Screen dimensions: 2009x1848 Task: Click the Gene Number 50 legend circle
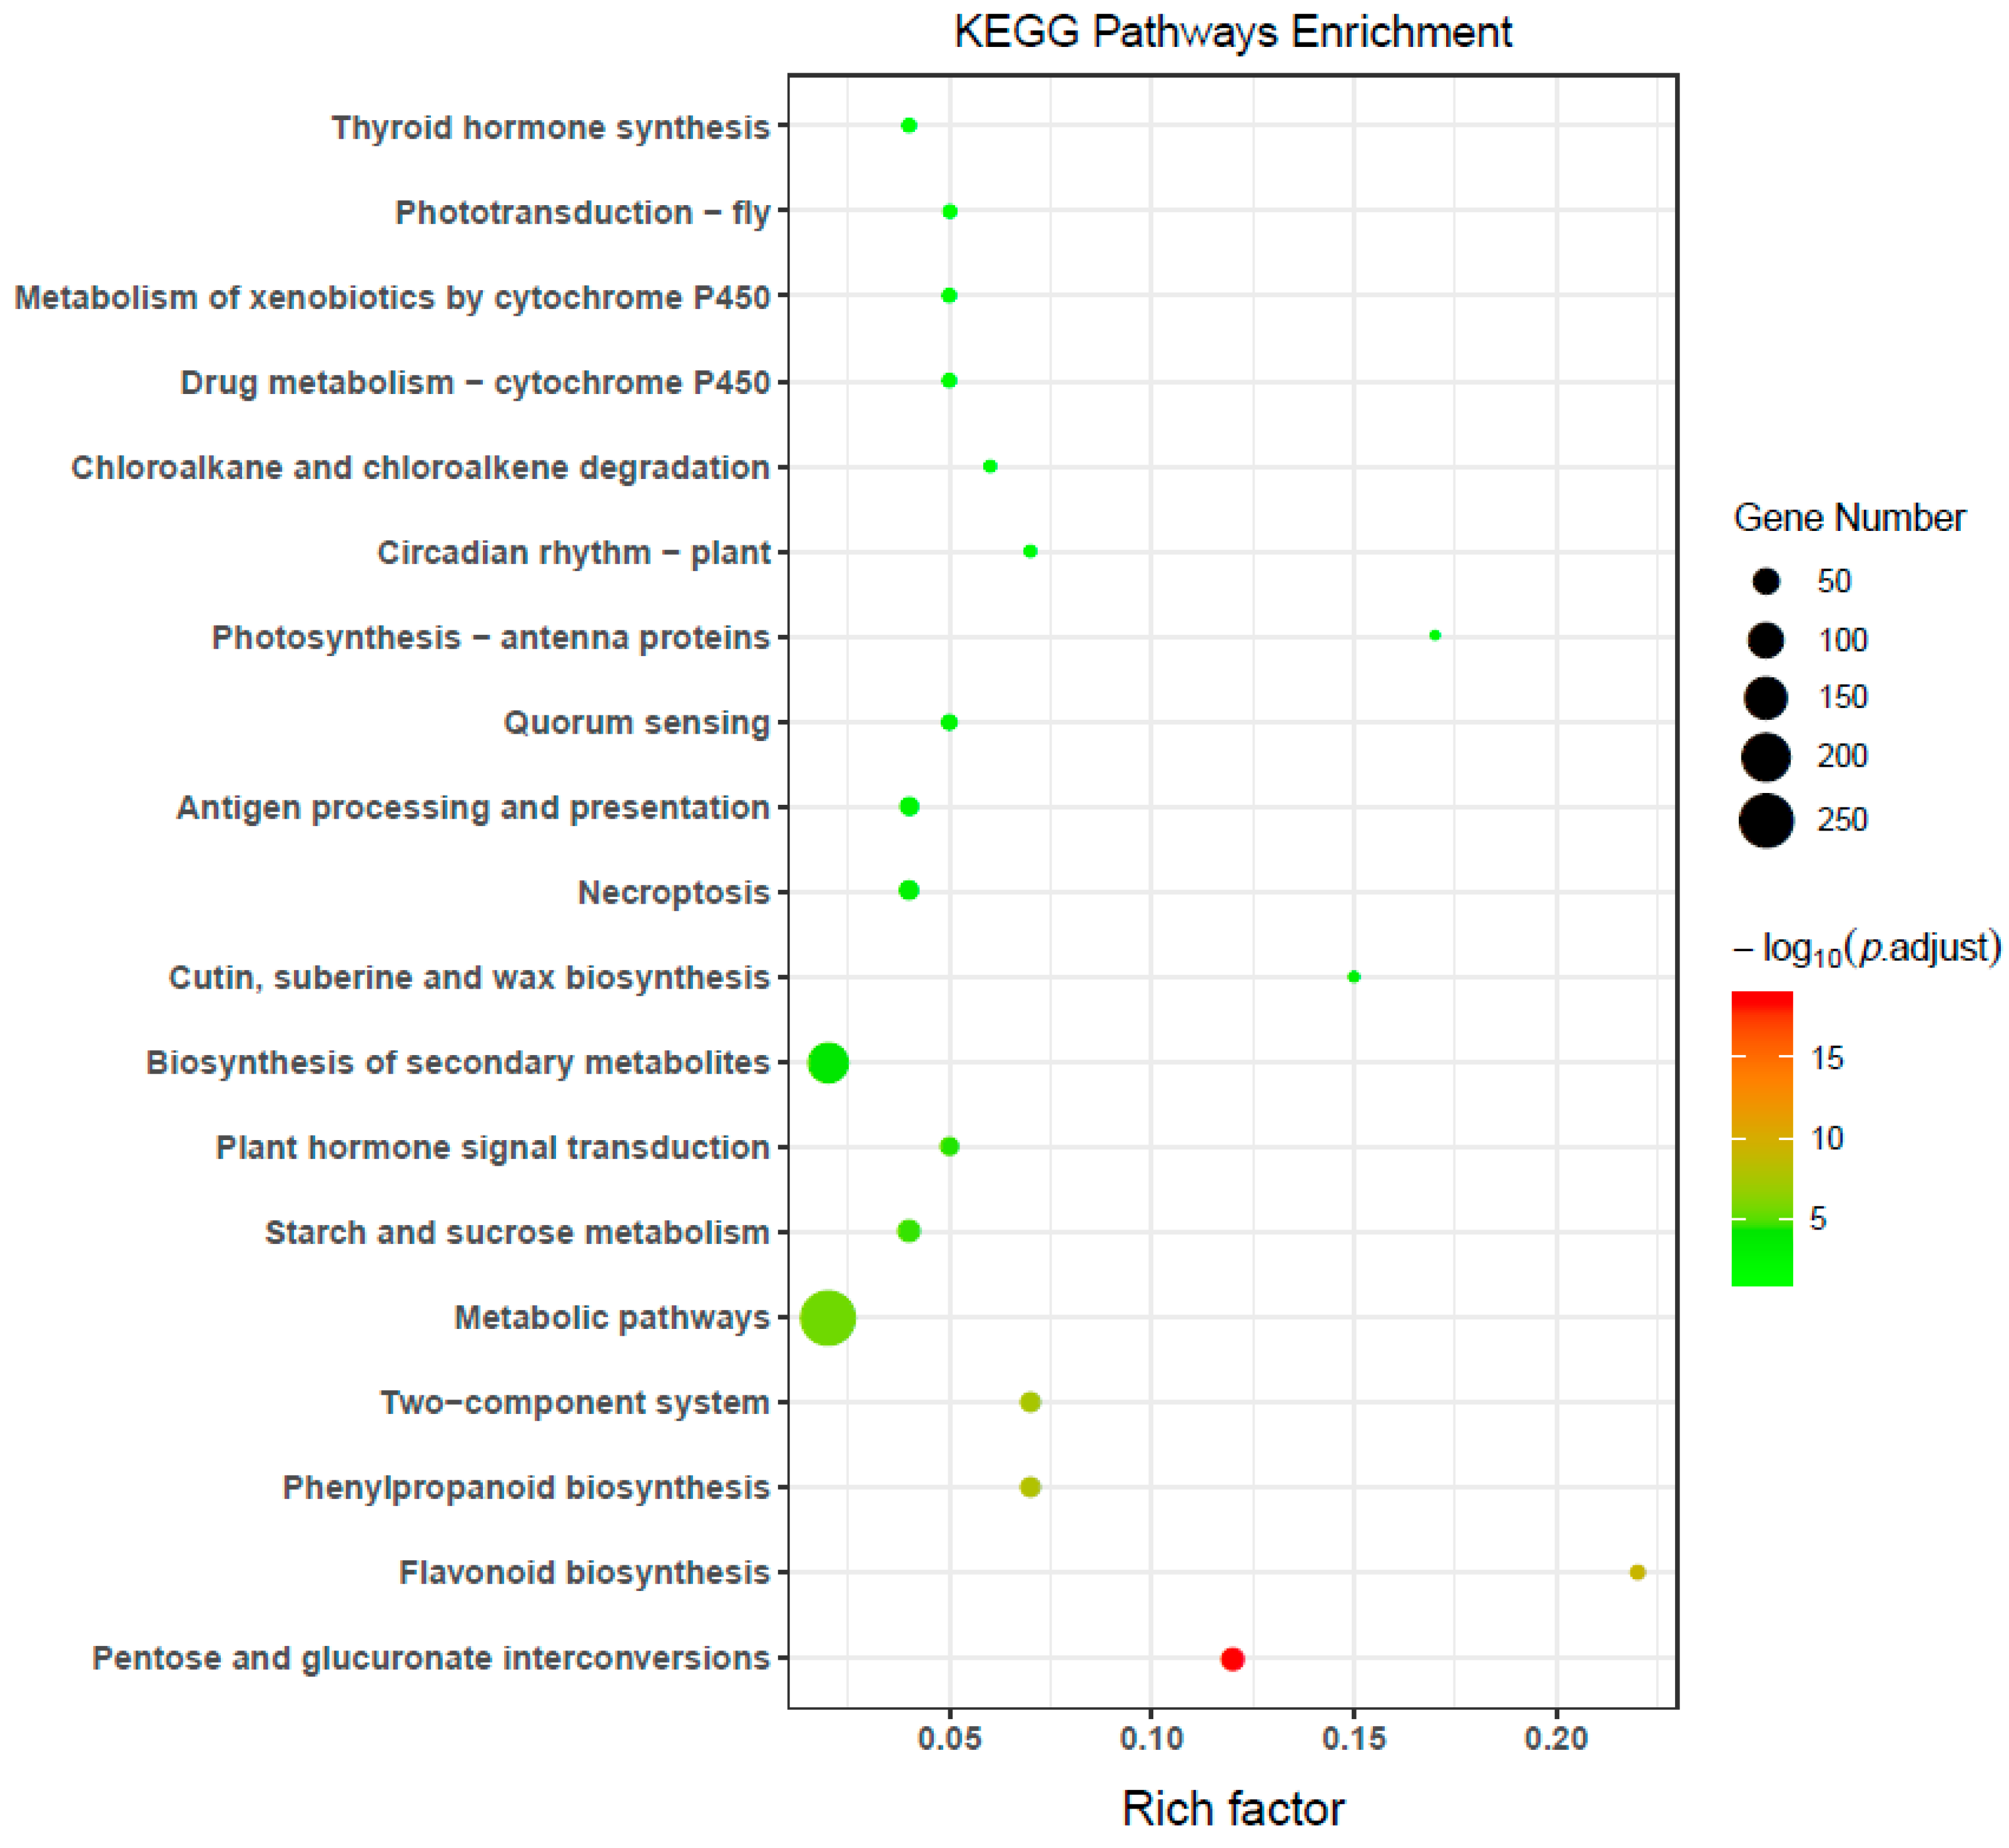[1765, 581]
